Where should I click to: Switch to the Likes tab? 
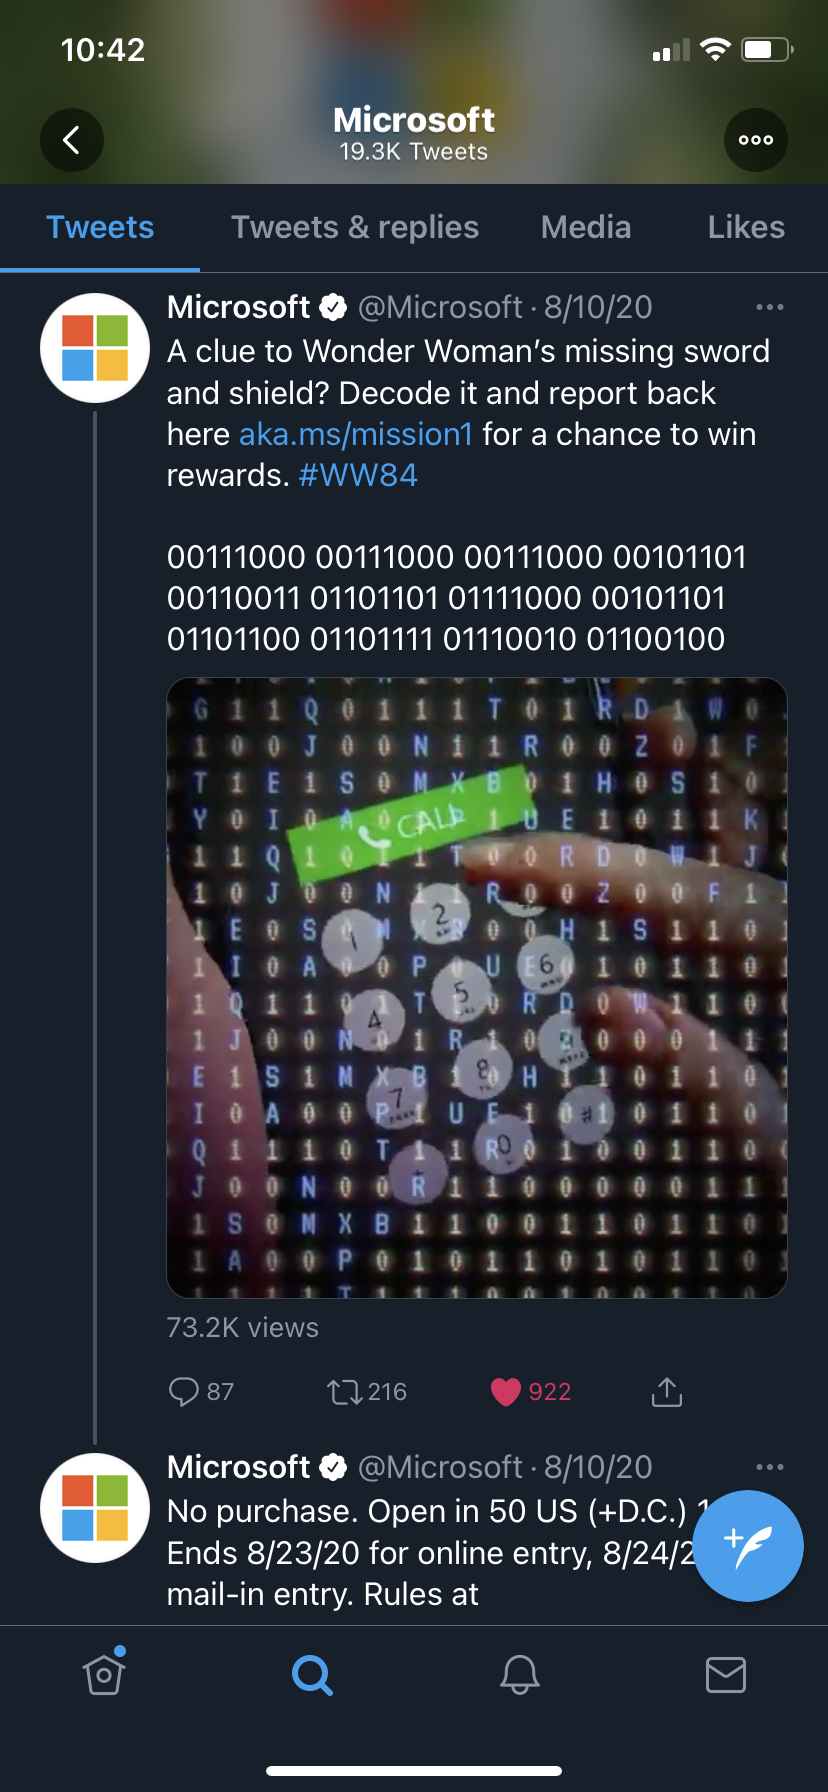click(x=746, y=227)
